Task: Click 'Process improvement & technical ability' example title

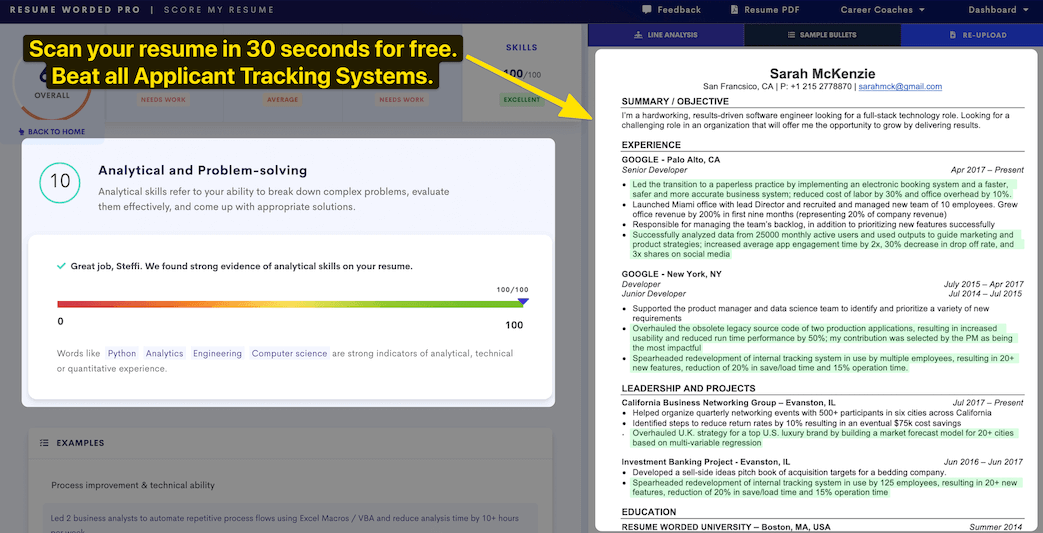Action: click(x=133, y=485)
